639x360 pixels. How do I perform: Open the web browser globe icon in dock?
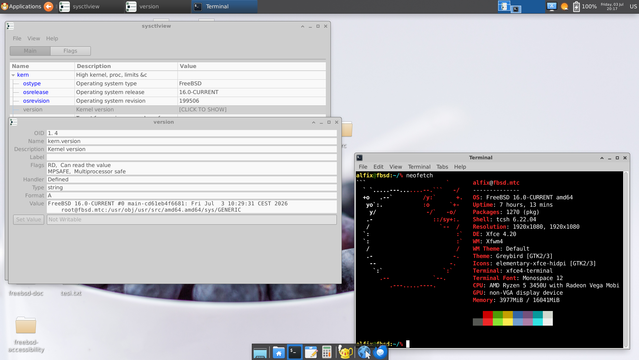364,352
